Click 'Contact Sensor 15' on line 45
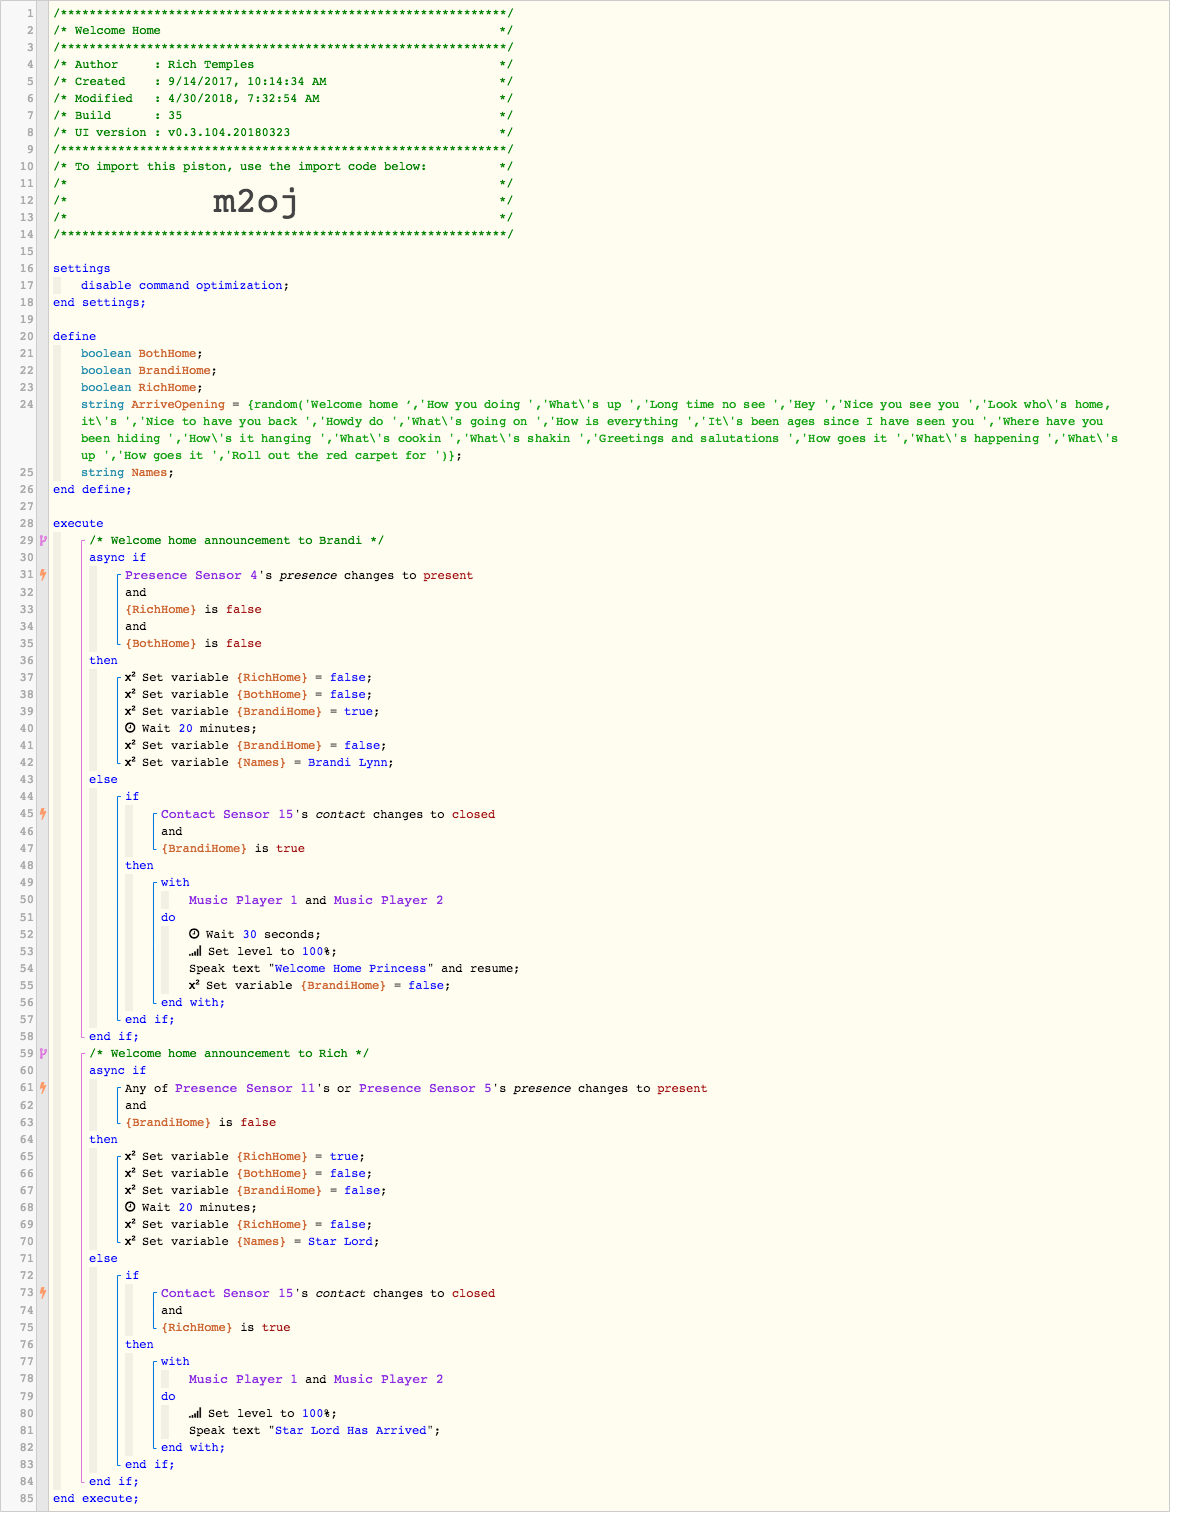 click(x=227, y=814)
